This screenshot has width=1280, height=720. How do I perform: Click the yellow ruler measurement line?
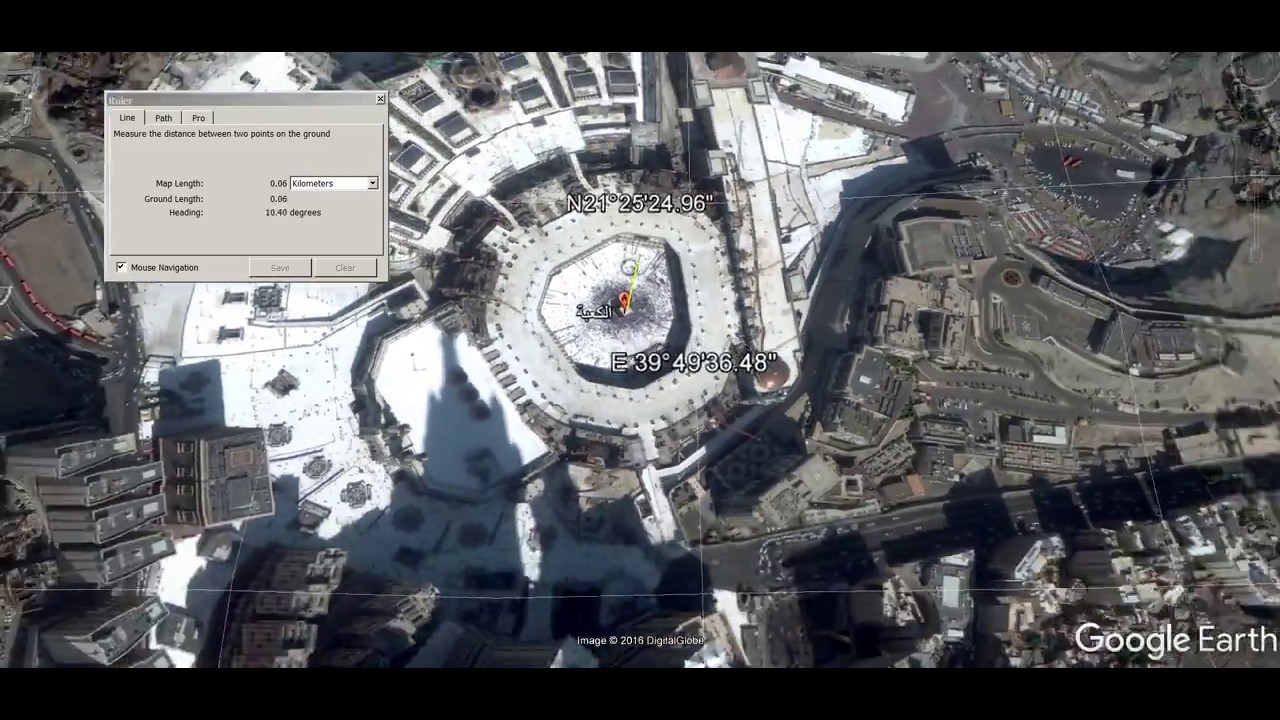pos(628,282)
